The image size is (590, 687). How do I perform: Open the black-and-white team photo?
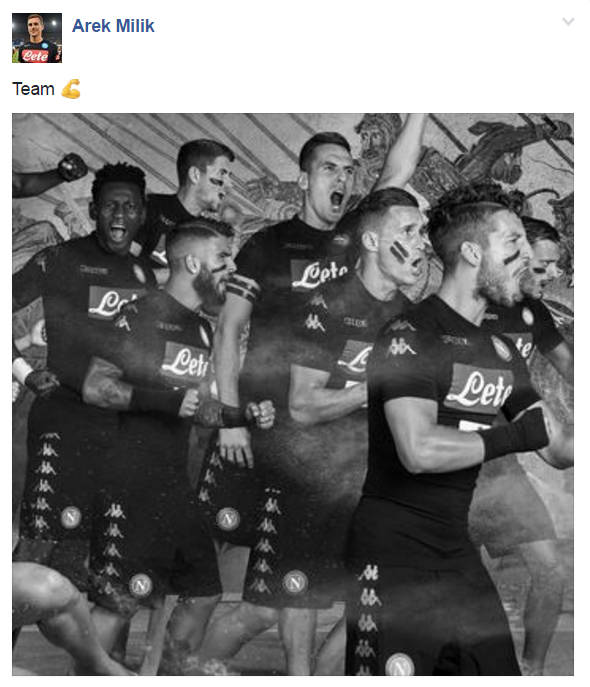[x=293, y=394]
